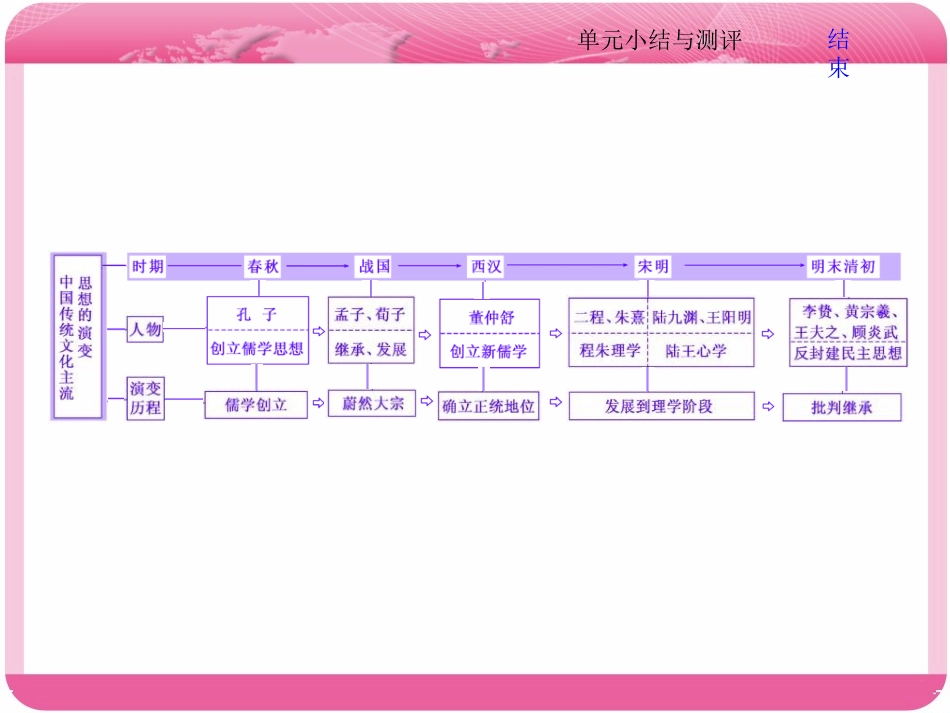Click the arrow between 孔子 box and 孟子 box
The image size is (950, 713).
pyautogui.click(x=319, y=331)
